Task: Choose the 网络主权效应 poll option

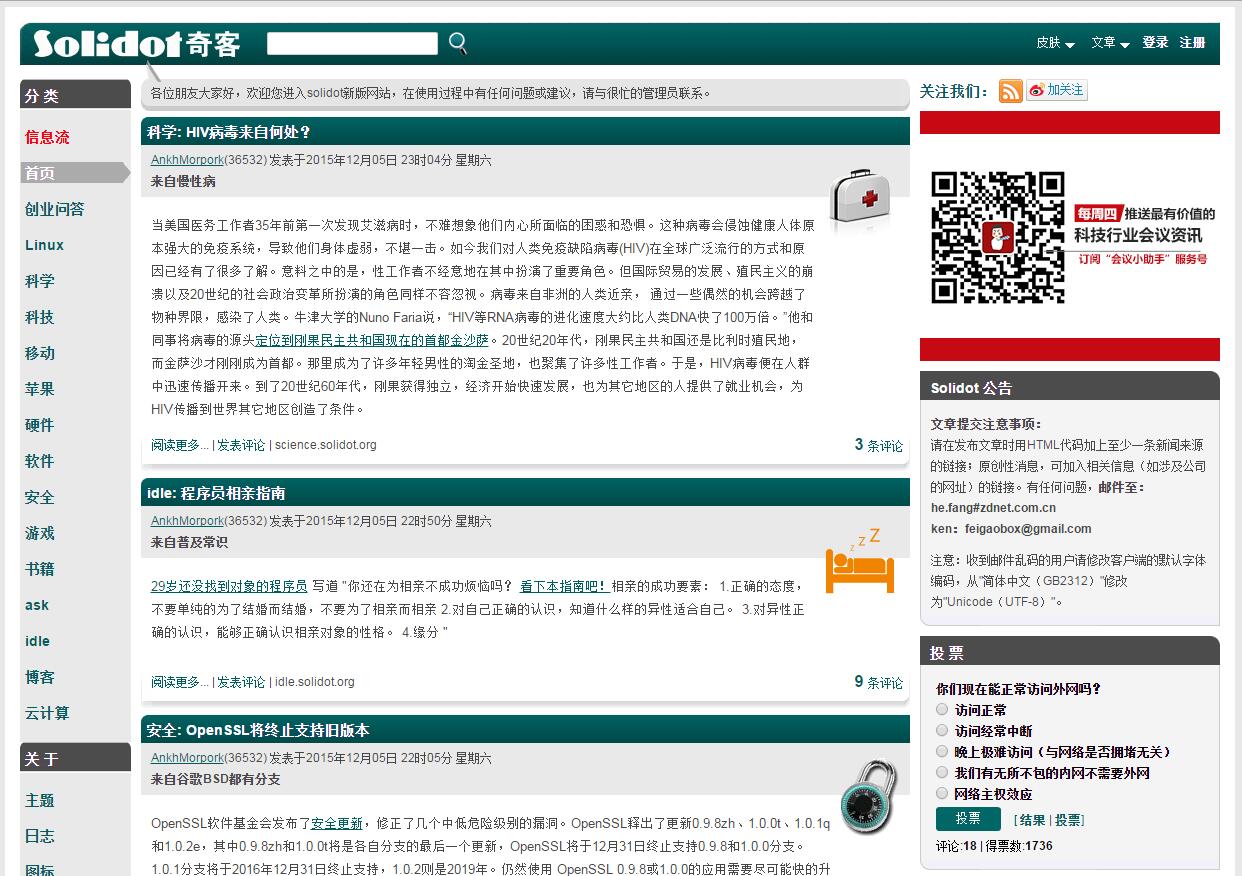Action: coord(941,793)
